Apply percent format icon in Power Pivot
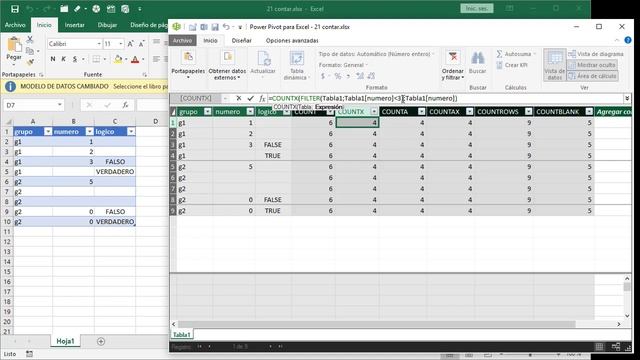Image resolution: width=640 pixels, height=360 pixels. click(338, 76)
